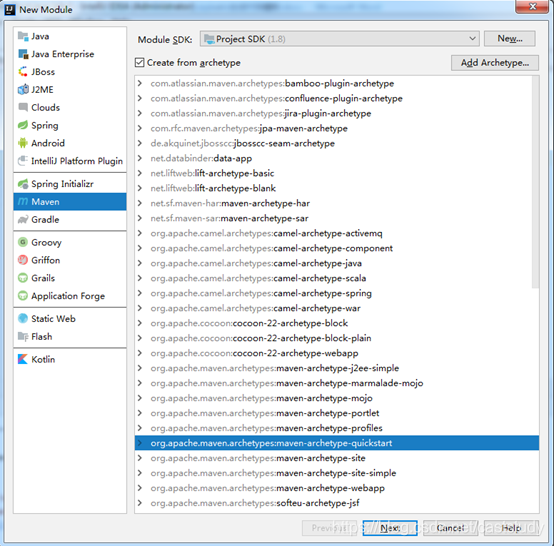Select maven-archetype-marmalade-mojo row
The width and height of the screenshot is (554, 546).
[x=337, y=383]
